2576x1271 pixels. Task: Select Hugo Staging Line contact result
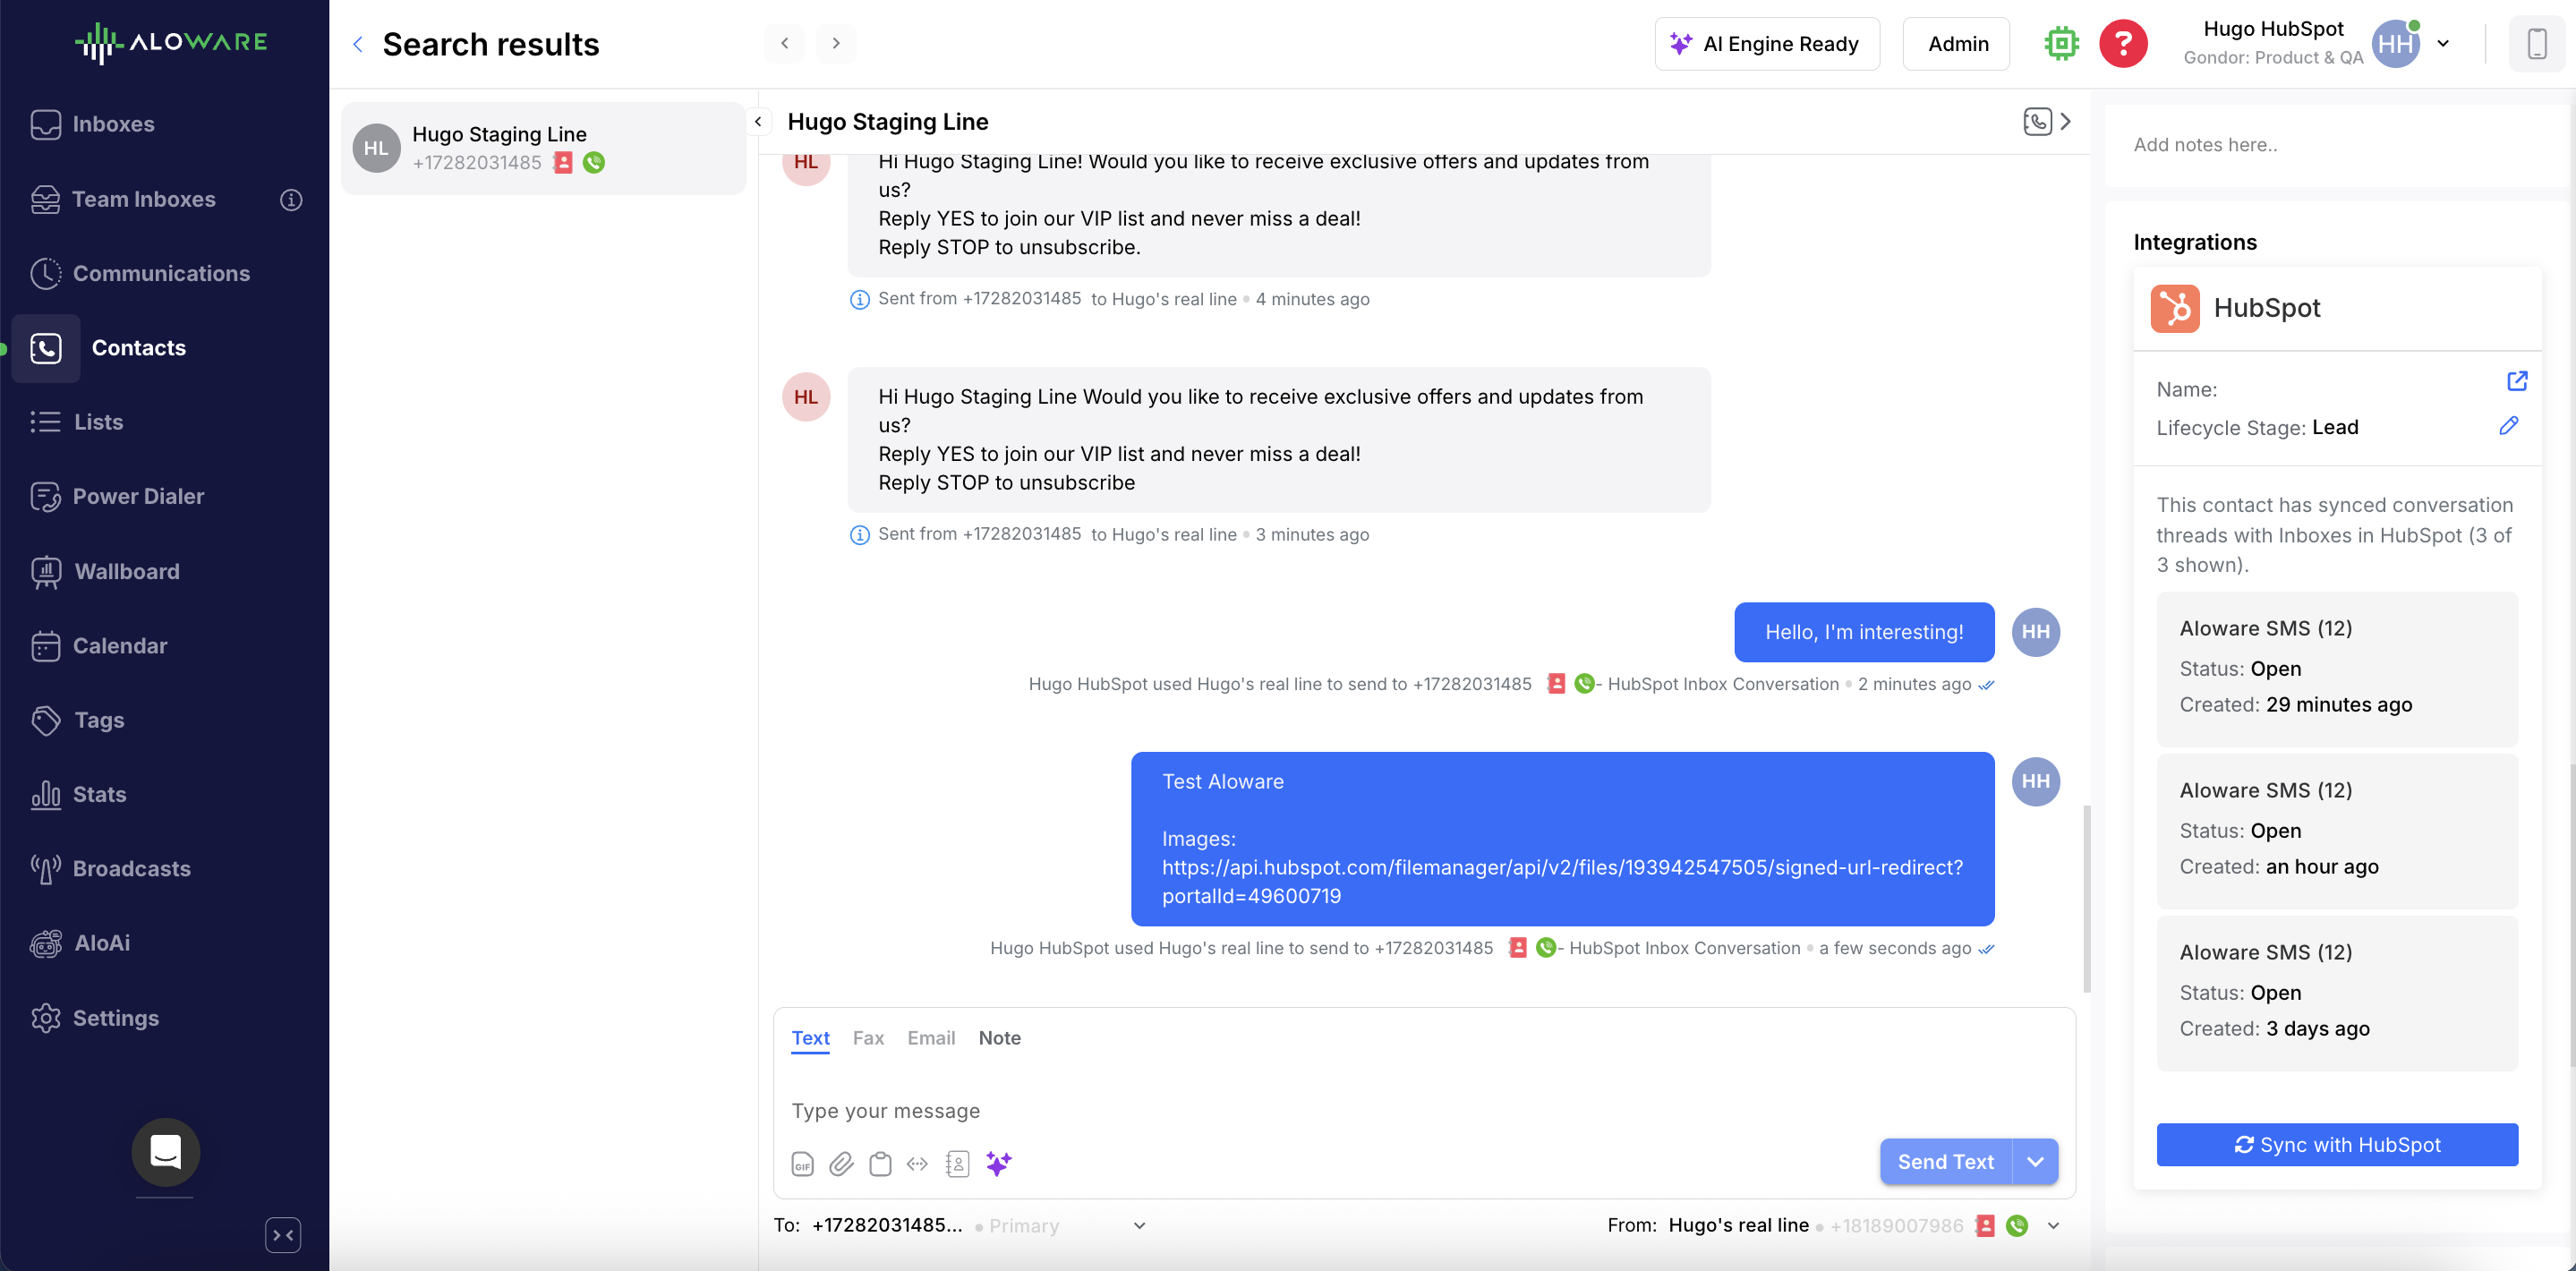[543, 148]
